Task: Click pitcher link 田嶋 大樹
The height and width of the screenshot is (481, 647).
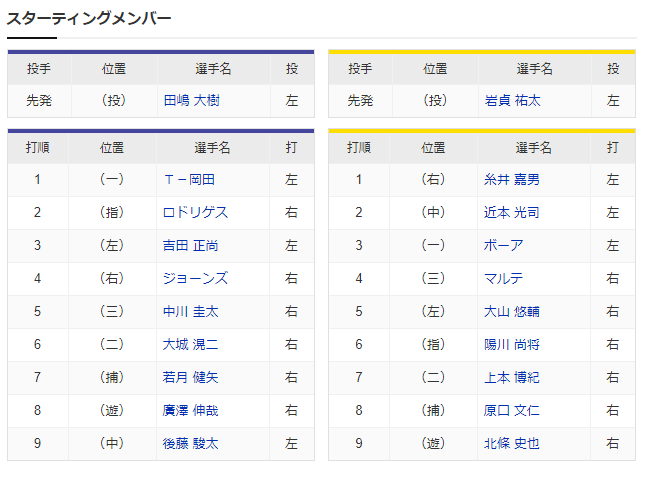Action: point(190,101)
